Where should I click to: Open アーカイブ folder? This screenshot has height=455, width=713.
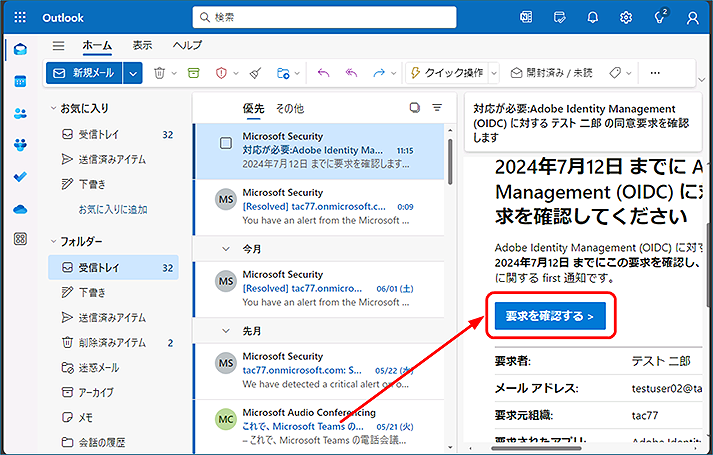pyautogui.click(x=113, y=392)
